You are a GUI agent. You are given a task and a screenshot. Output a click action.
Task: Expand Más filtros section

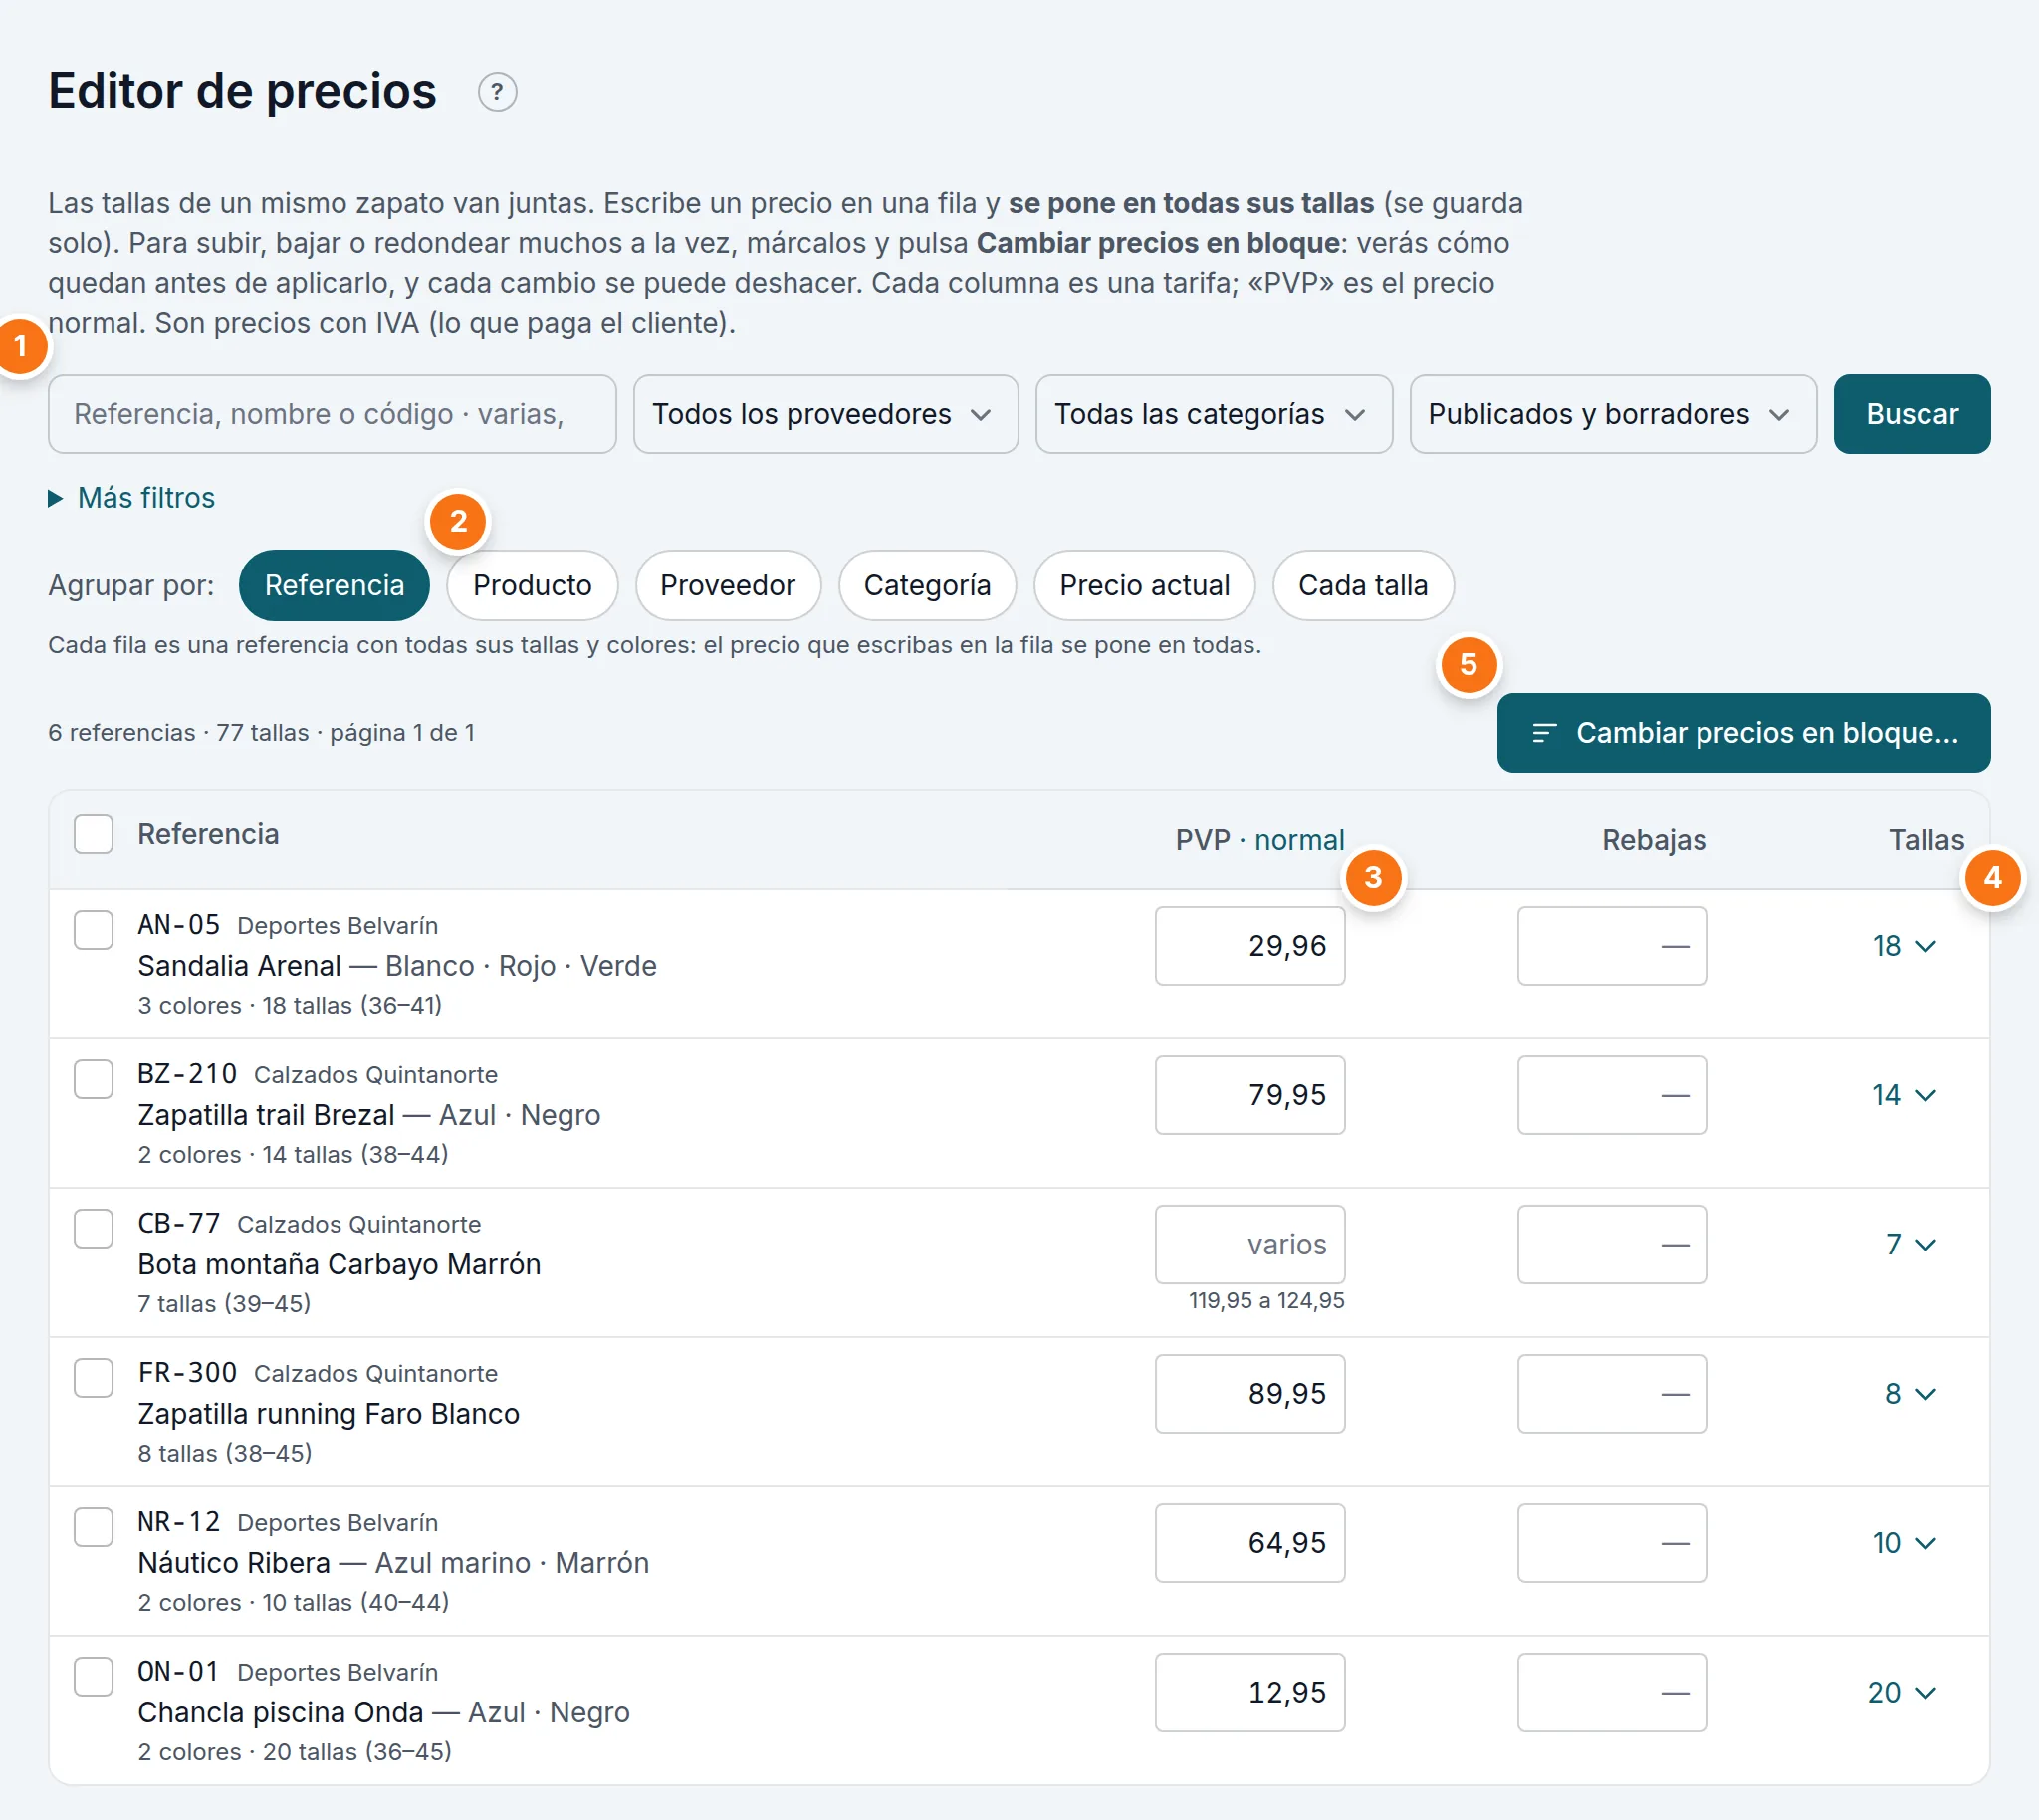[132, 498]
